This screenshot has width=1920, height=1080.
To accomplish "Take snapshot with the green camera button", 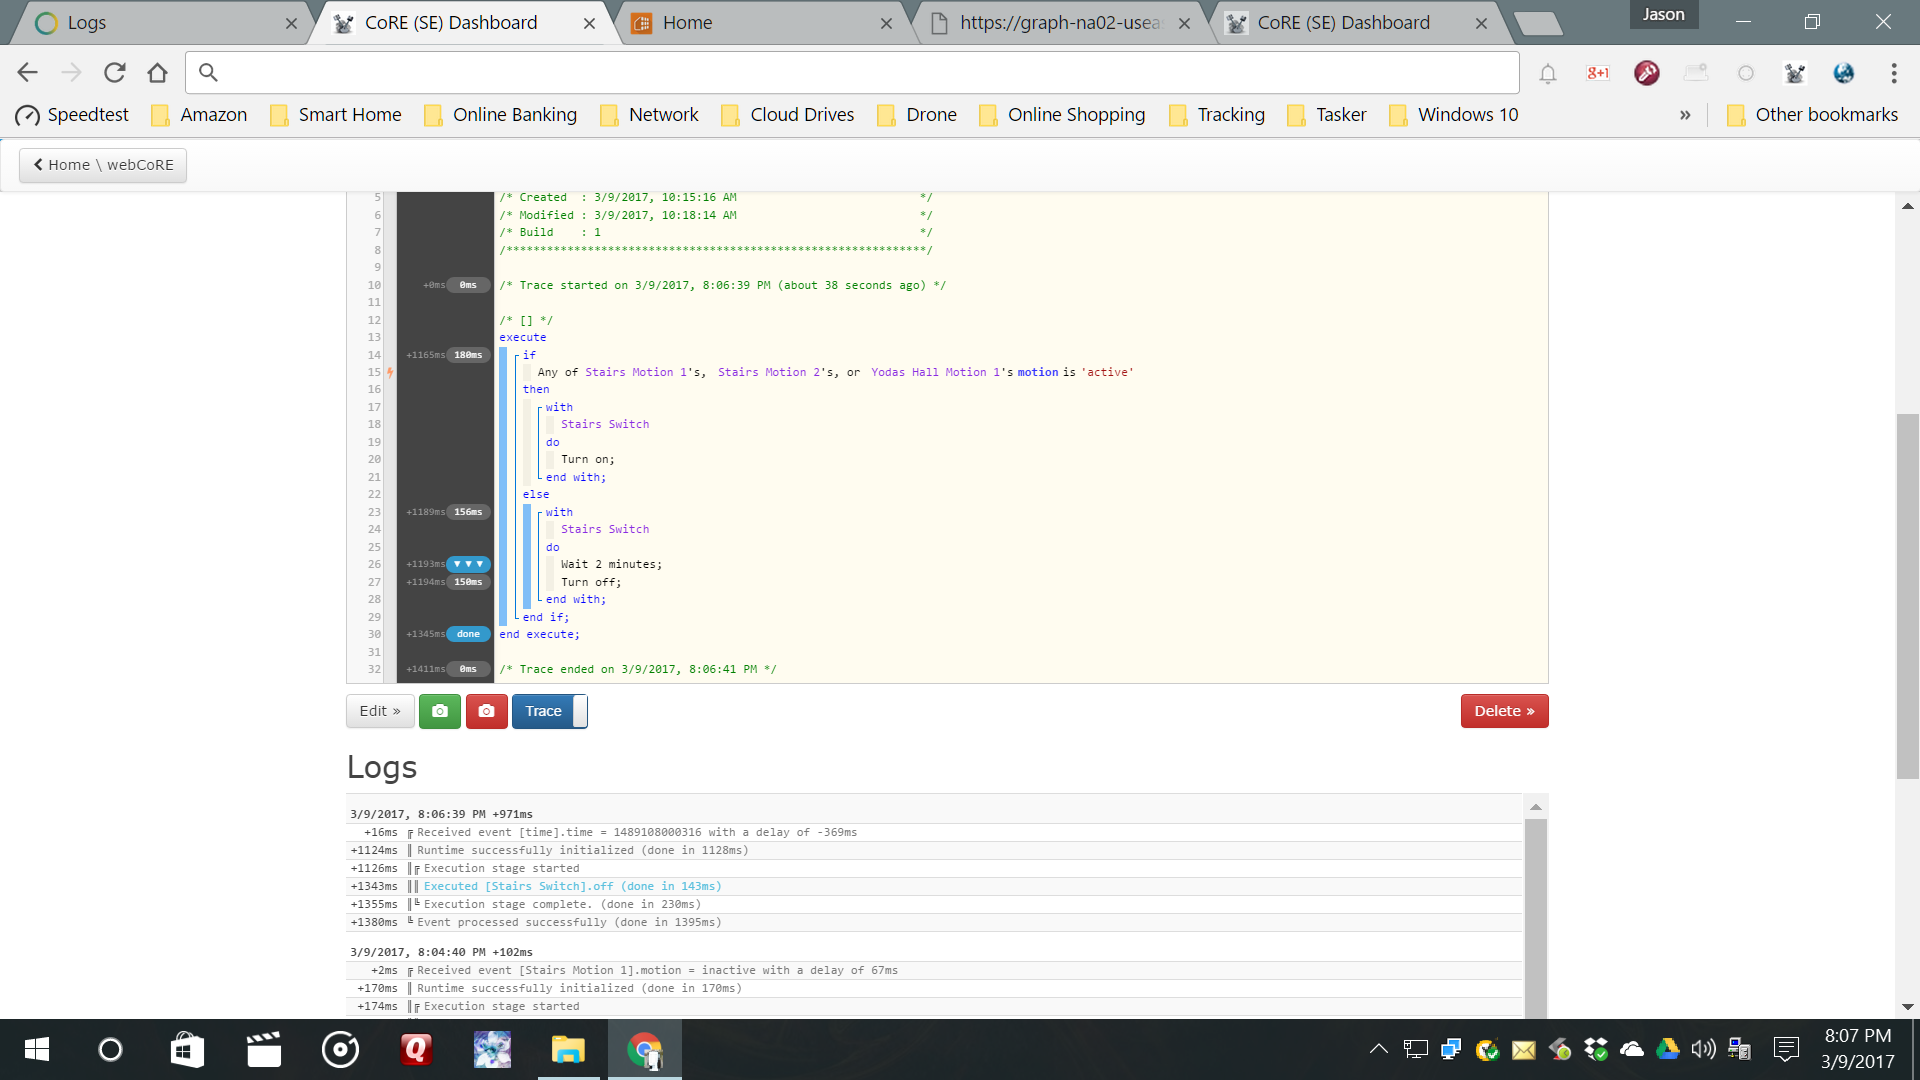I will (439, 711).
